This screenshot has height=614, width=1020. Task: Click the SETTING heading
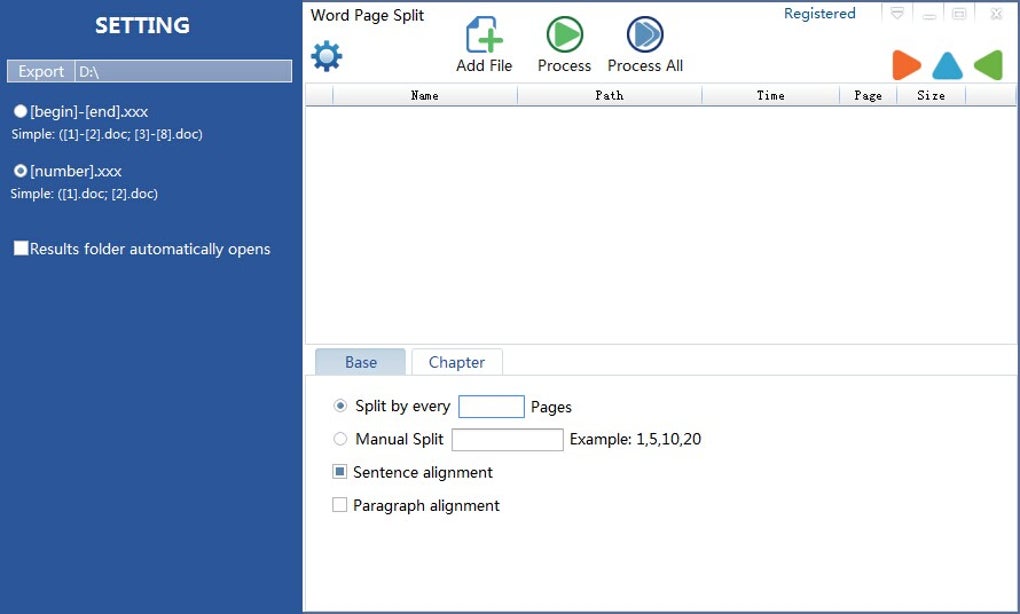[x=142, y=25]
